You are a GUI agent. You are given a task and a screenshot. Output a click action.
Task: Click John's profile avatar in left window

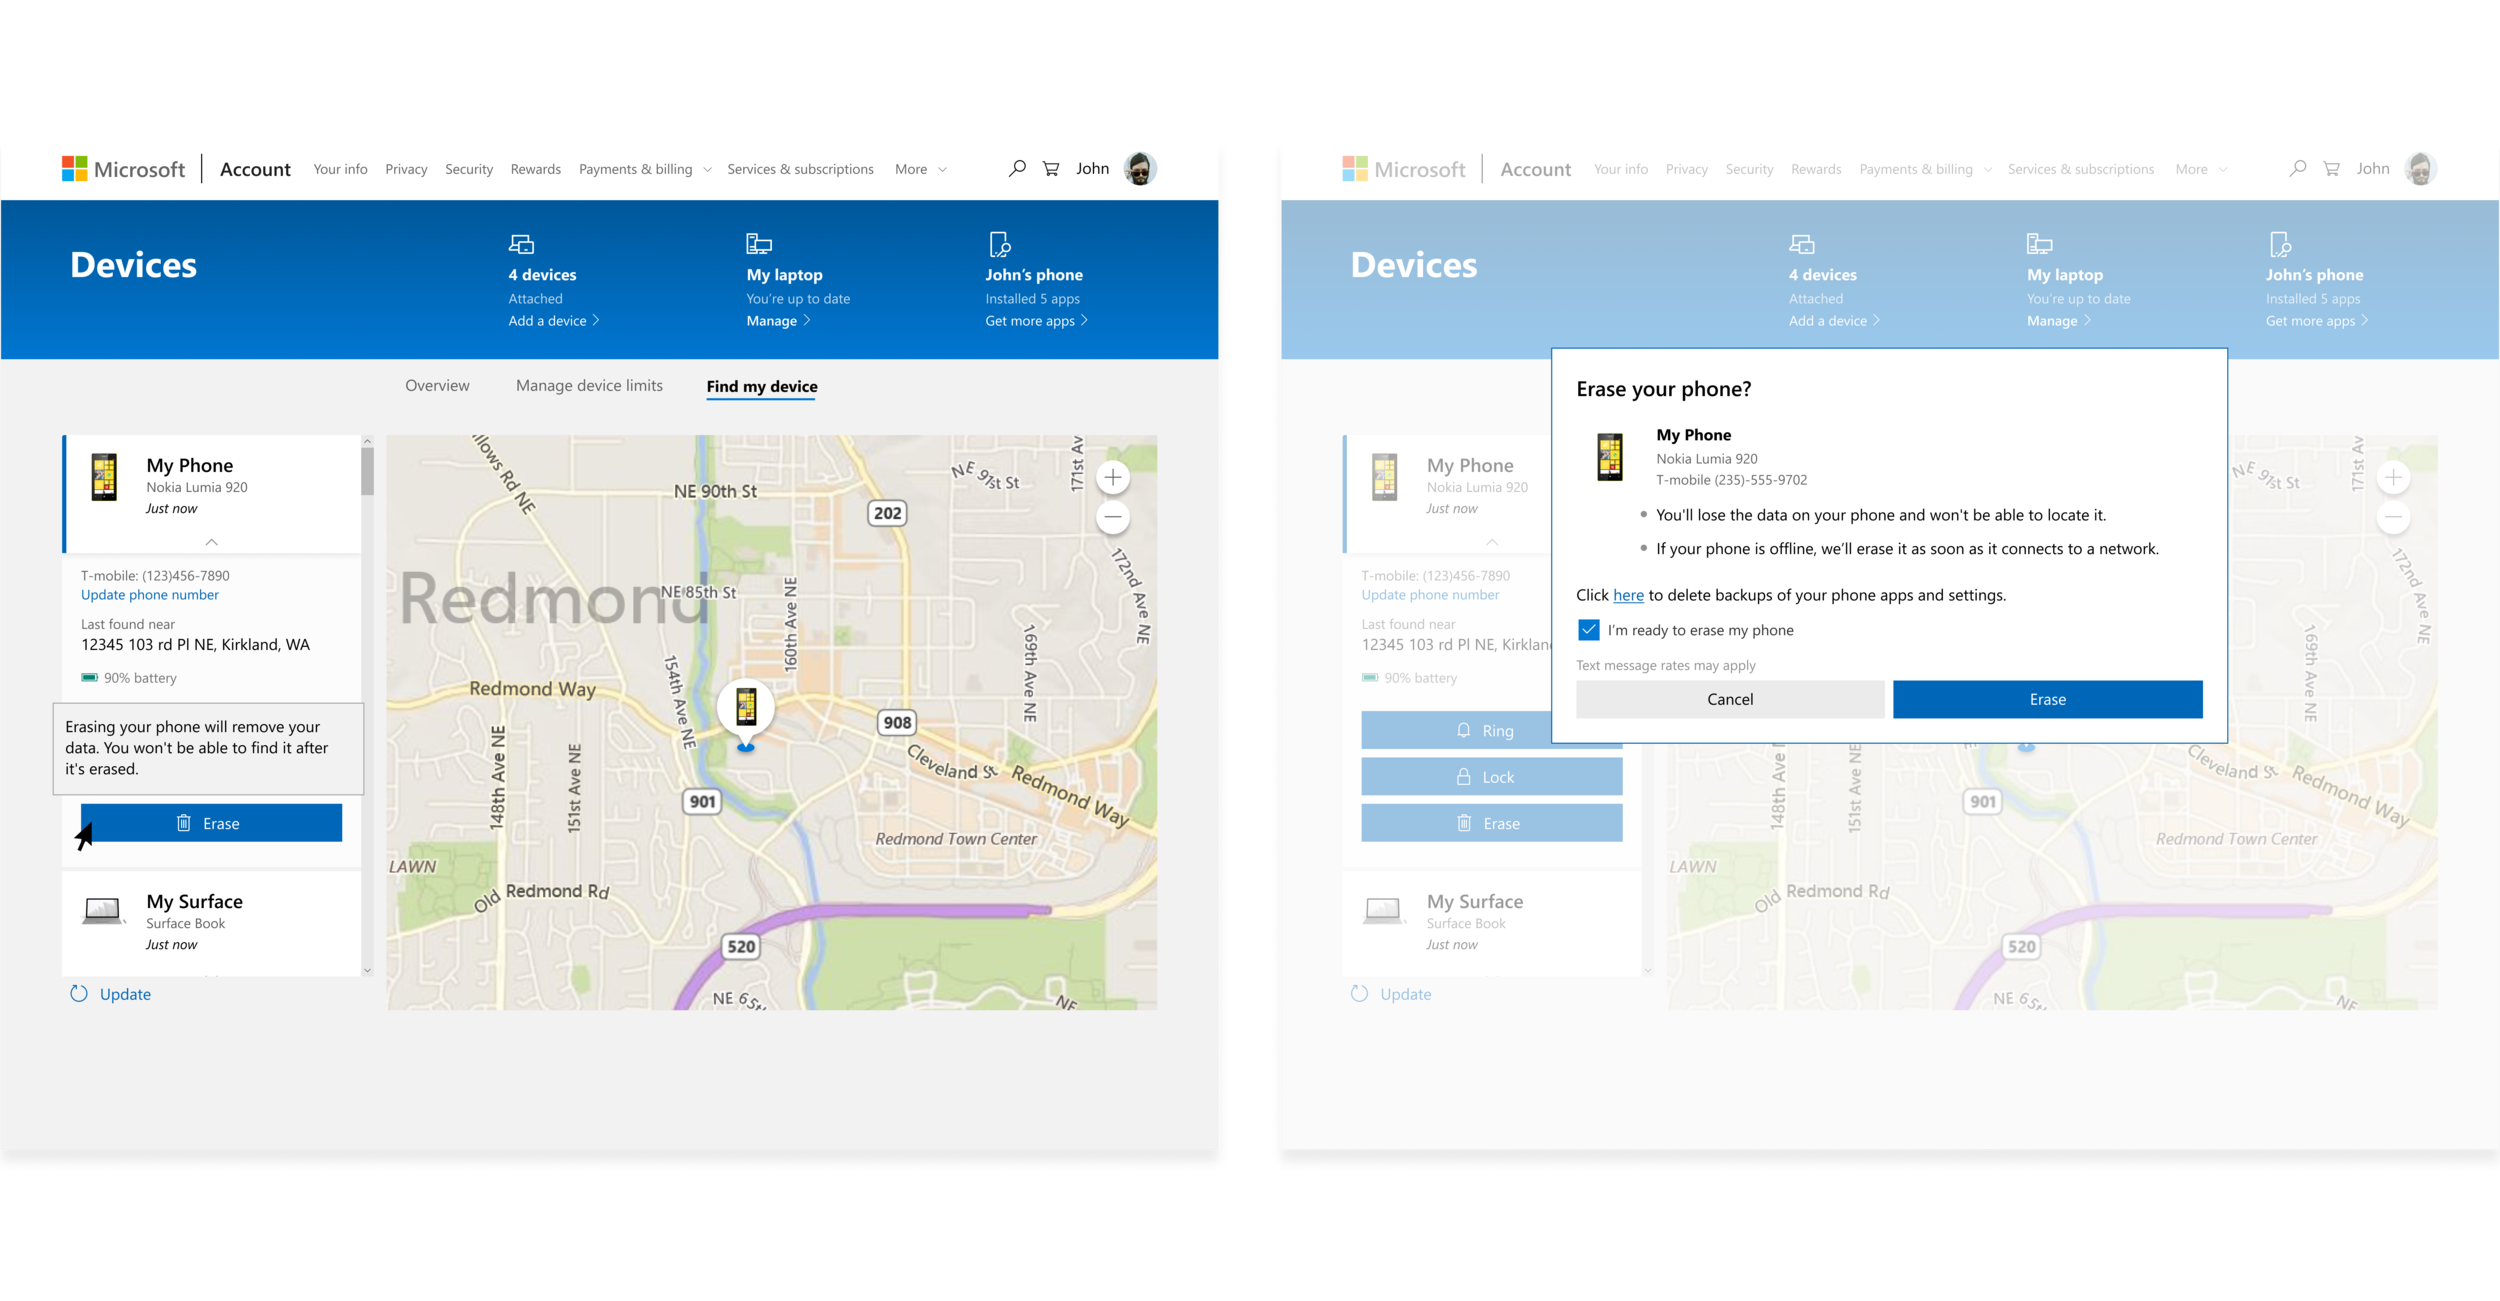click(1140, 169)
